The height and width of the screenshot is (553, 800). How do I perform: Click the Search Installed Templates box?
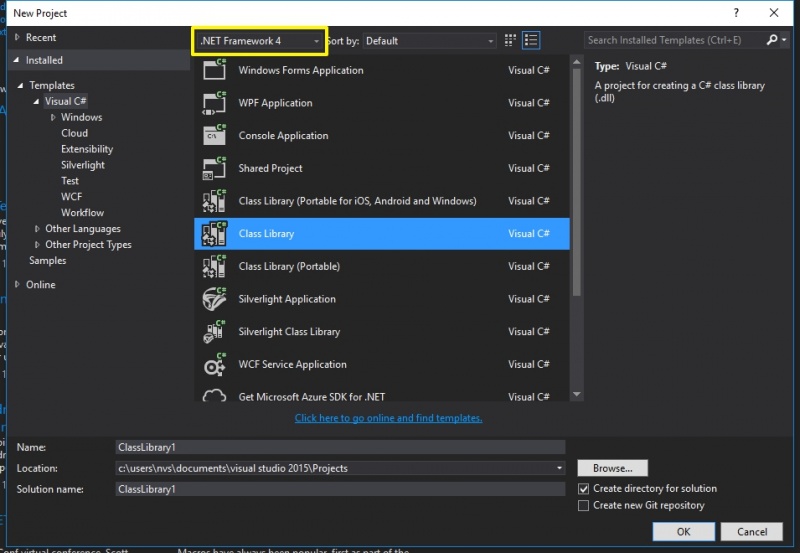674,40
